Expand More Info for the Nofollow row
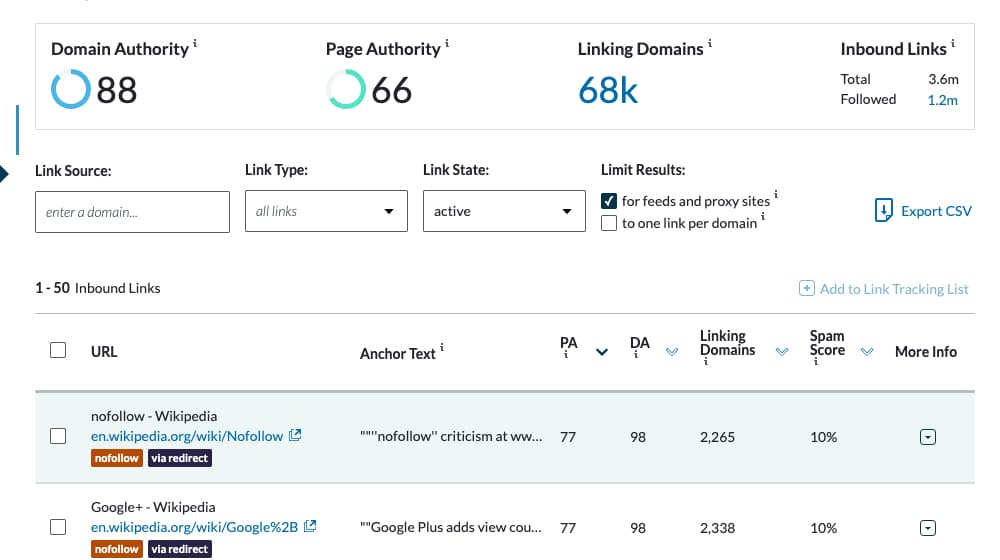Viewport: 1000px width, 560px height. click(x=928, y=437)
